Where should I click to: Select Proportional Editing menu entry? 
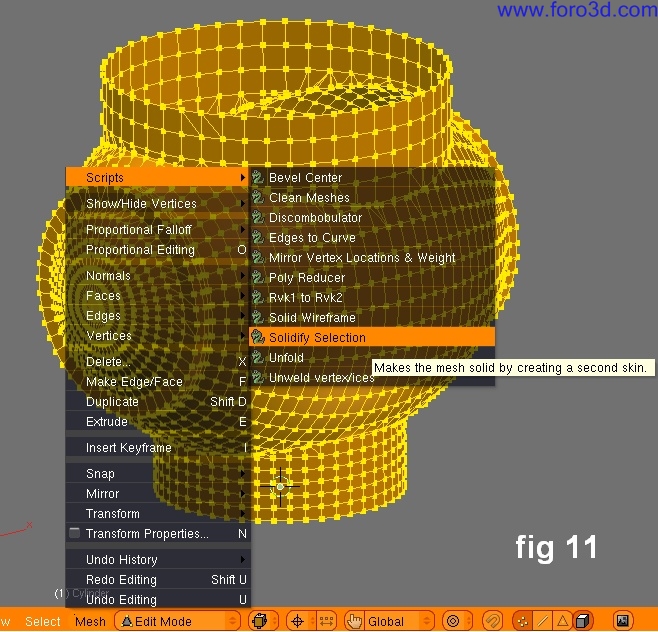pyautogui.click(x=158, y=250)
